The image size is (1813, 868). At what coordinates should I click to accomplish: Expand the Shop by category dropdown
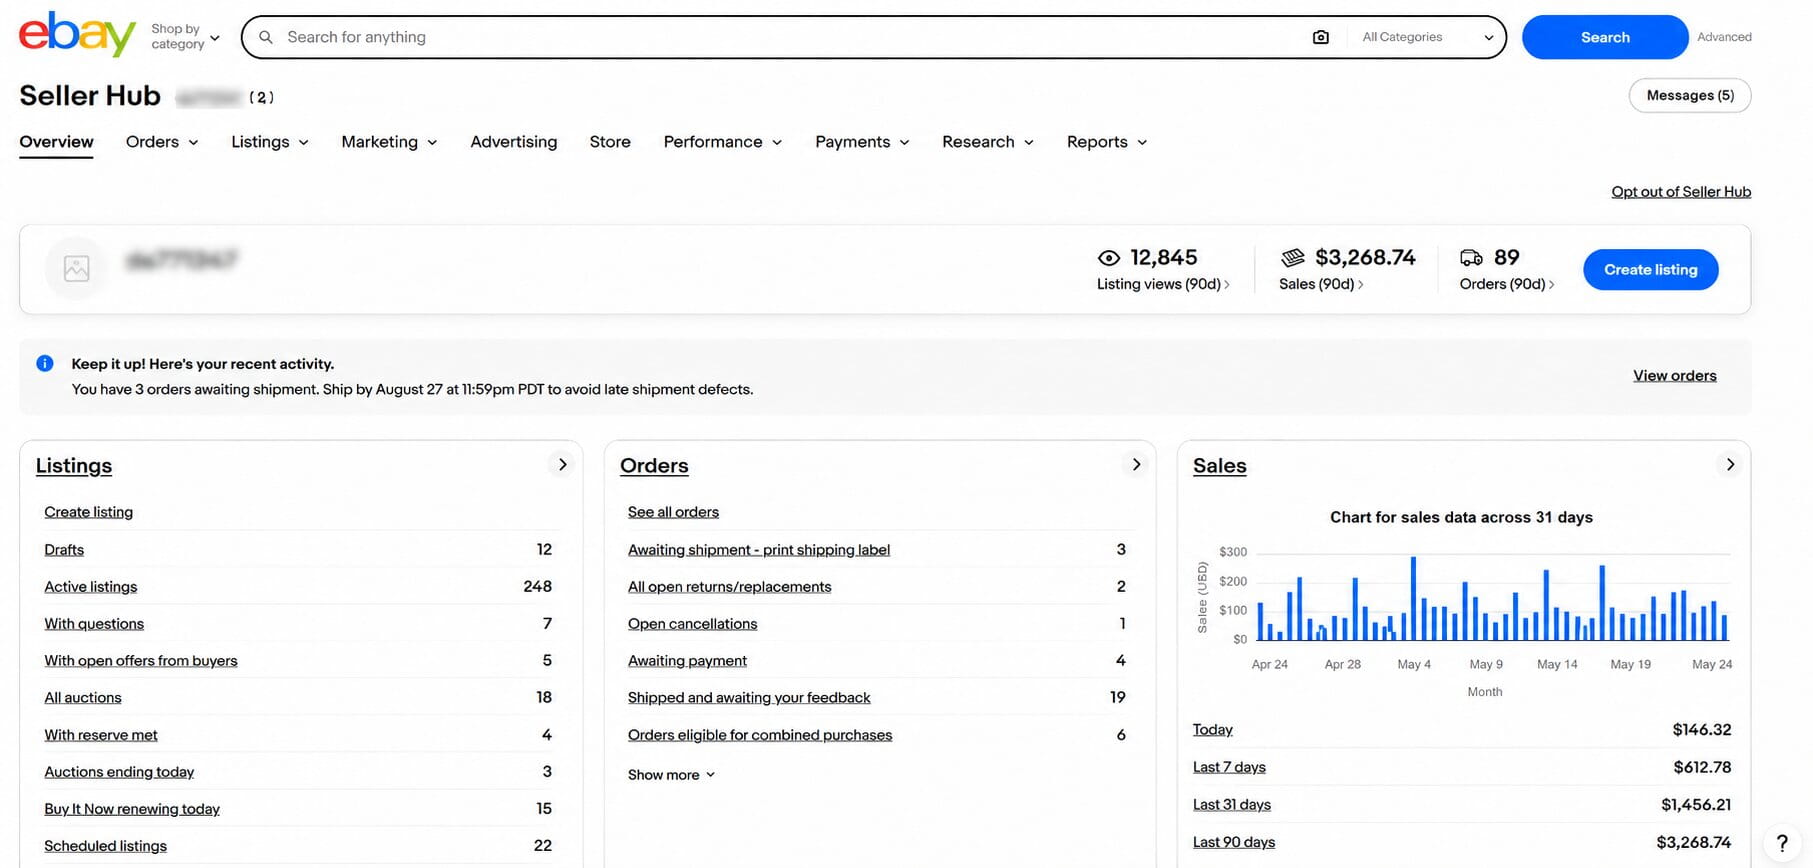[x=185, y=37]
